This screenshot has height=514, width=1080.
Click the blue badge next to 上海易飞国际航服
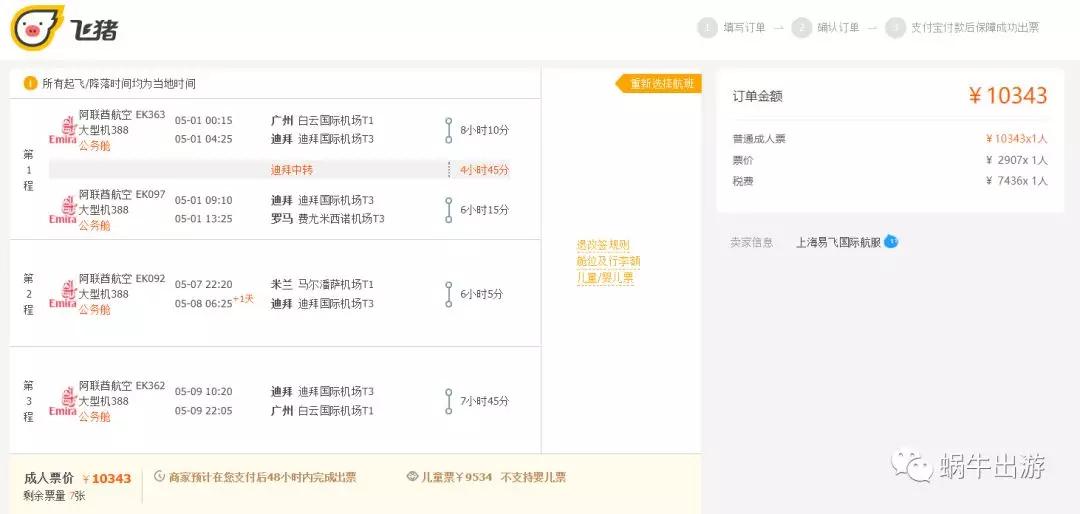coord(891,242)
